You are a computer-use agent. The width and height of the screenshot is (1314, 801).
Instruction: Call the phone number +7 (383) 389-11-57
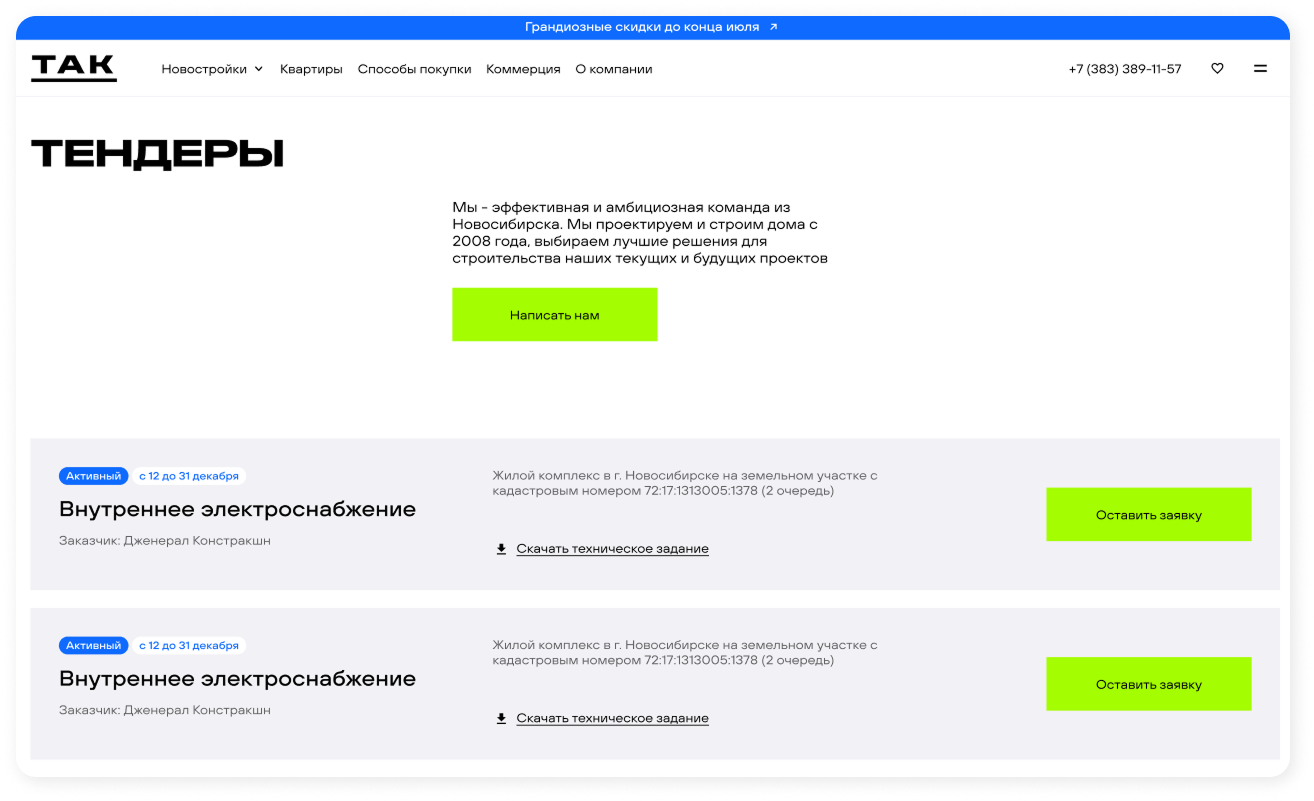pos(1124,69)
